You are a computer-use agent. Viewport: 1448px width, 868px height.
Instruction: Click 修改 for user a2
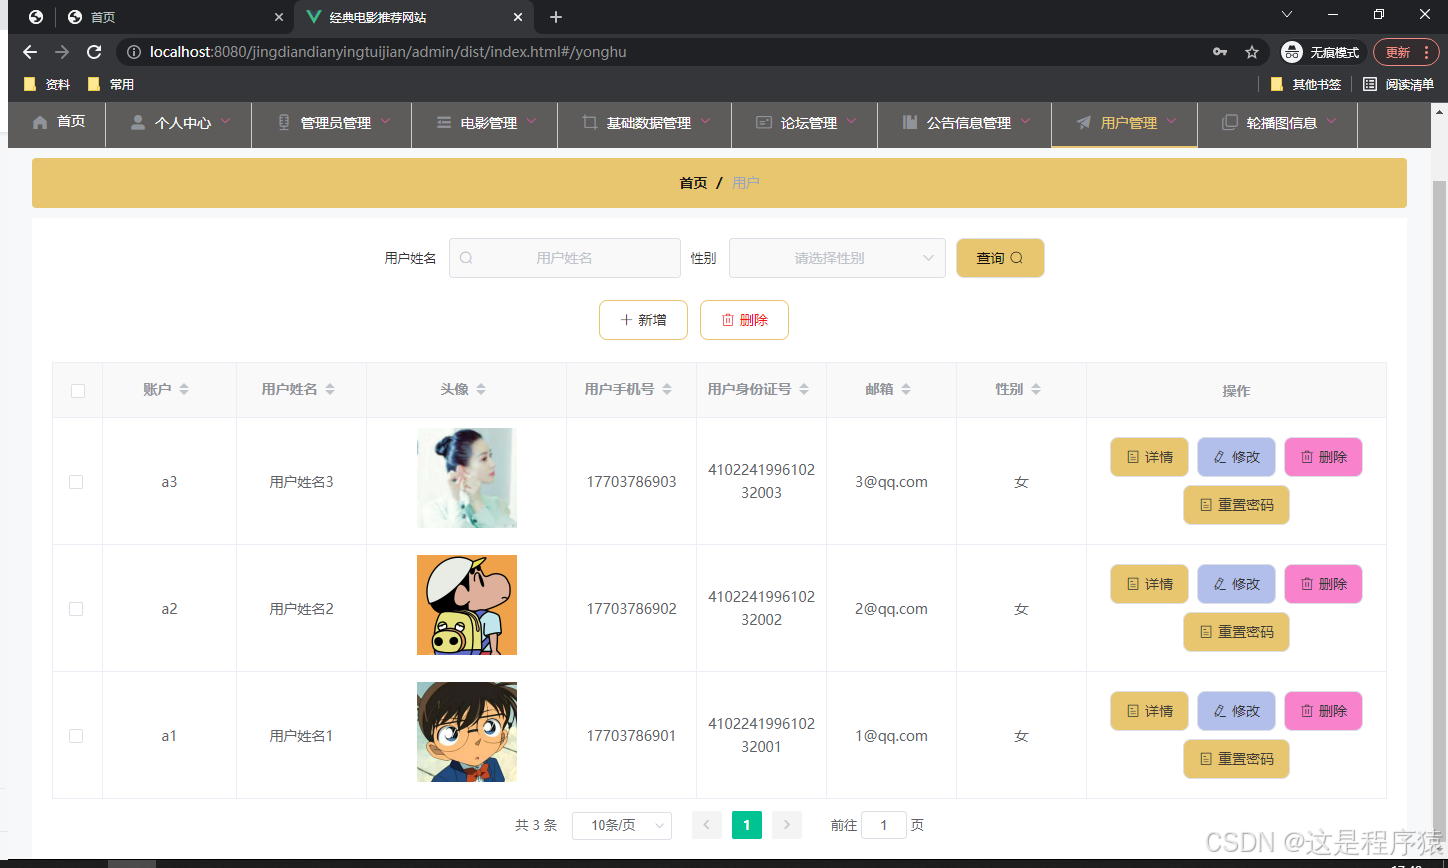[x=1236, y=584]
